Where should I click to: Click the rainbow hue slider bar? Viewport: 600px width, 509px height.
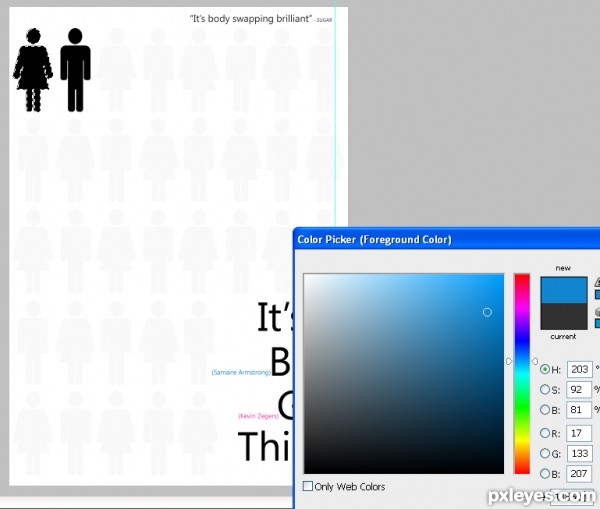click(522, 374)
